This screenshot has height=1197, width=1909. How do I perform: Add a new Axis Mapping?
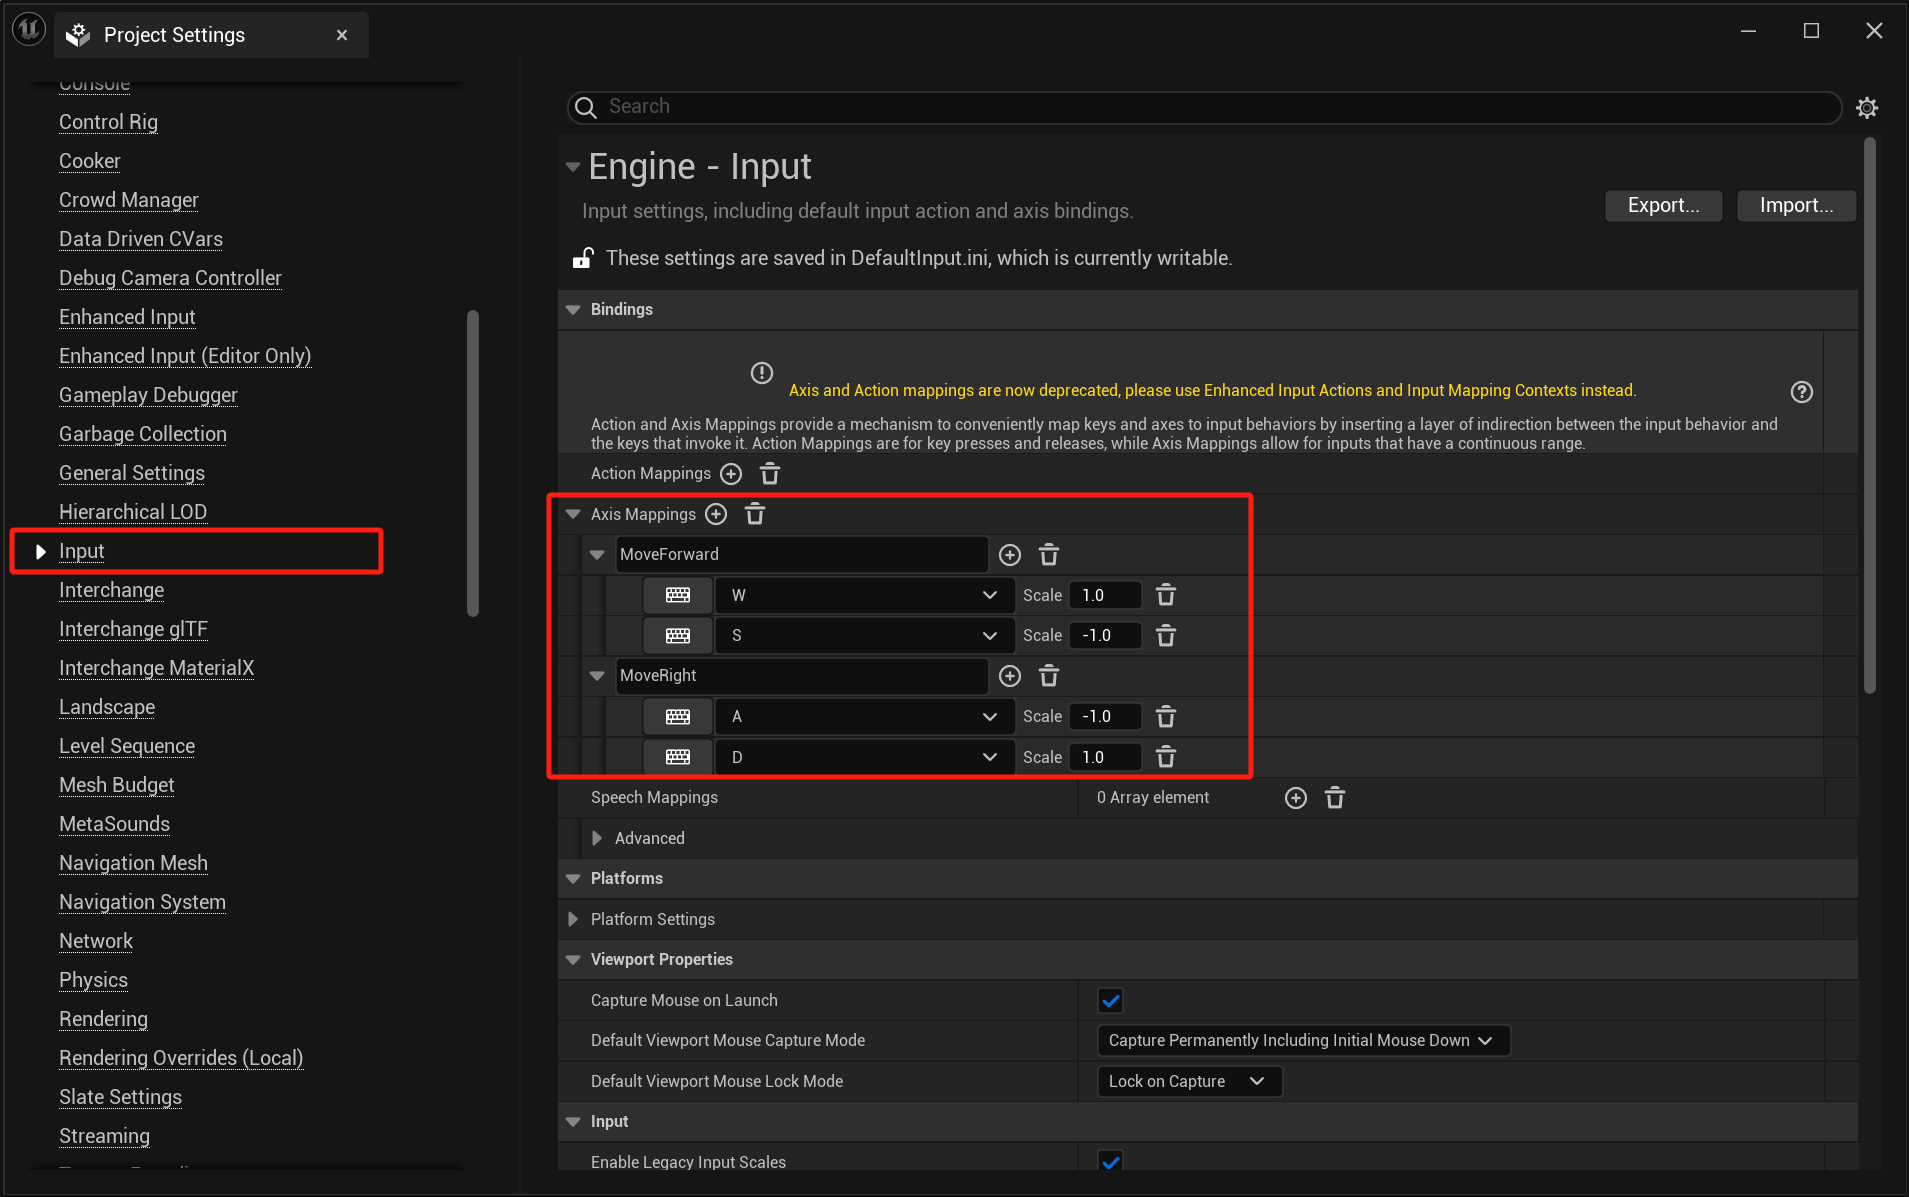(x=716, y=514)
